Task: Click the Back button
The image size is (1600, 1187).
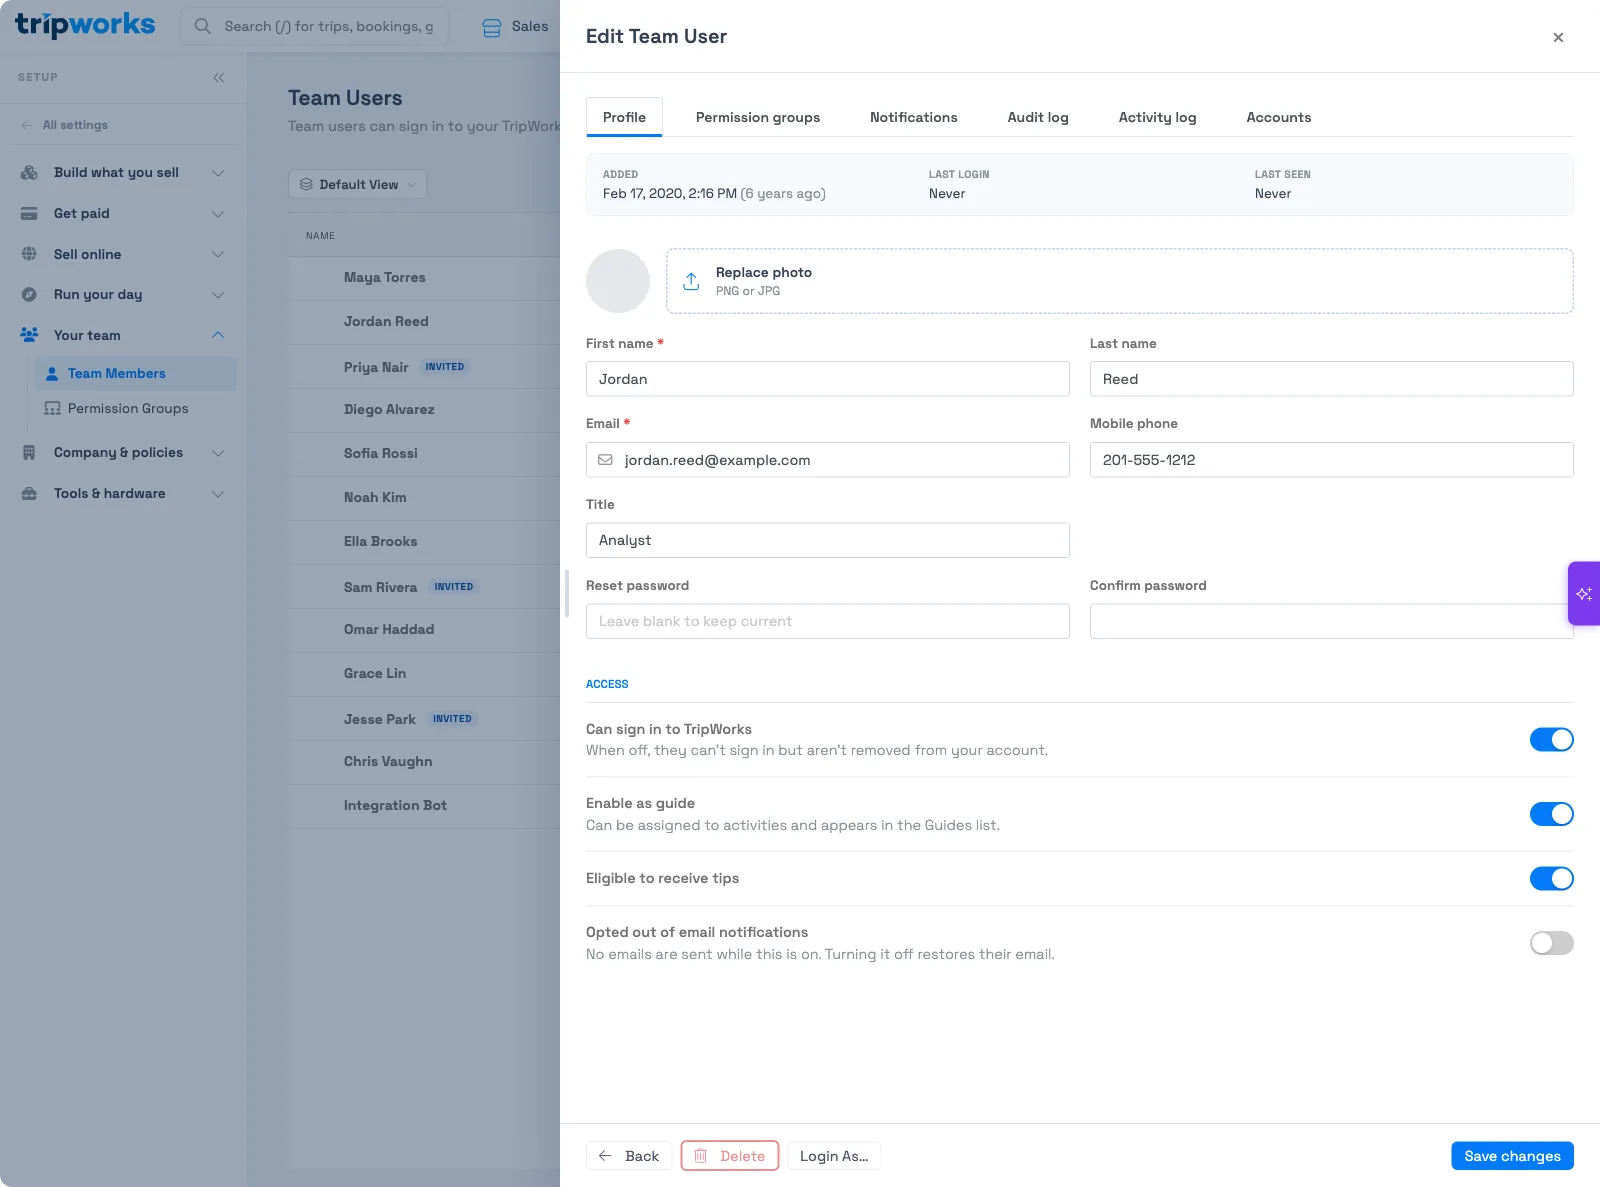Action: [628, 1156]
